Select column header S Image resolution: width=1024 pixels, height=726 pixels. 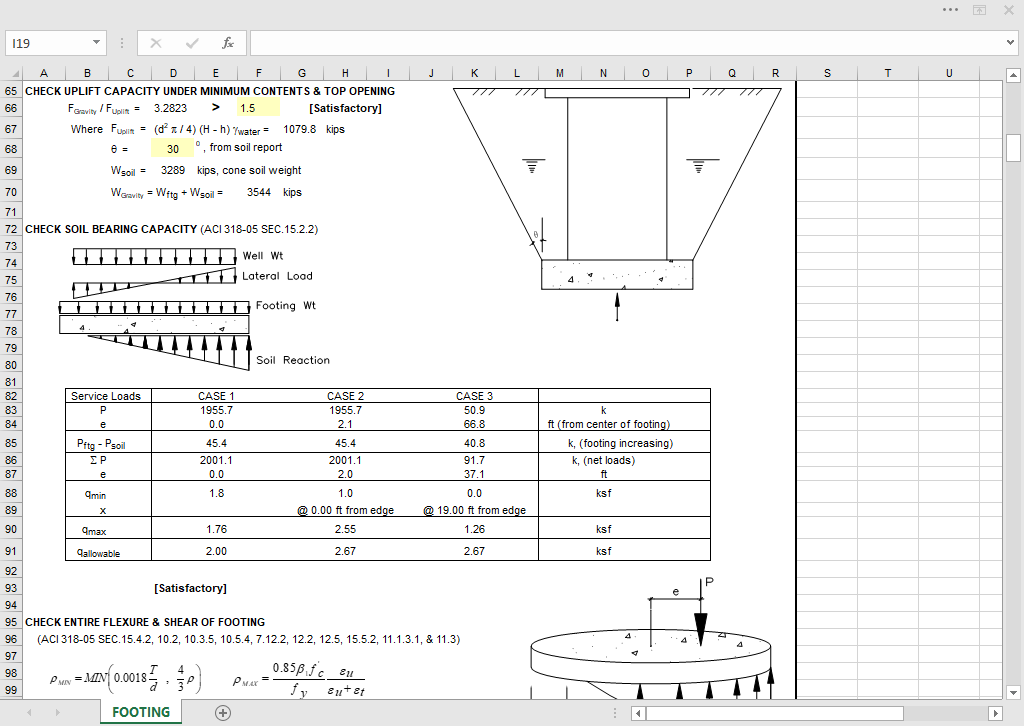point(827,73)
